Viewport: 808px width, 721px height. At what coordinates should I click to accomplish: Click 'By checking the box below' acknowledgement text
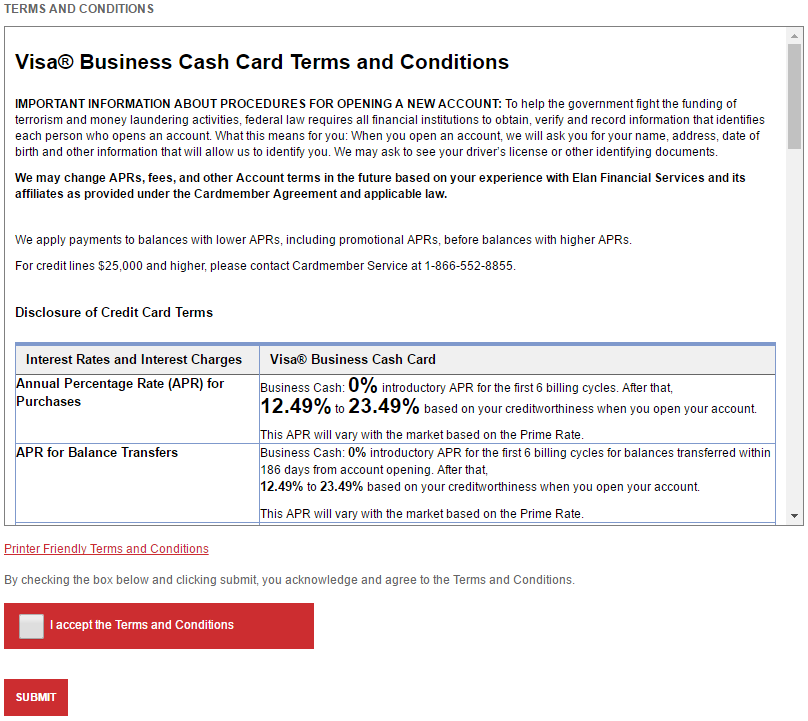(290, 580)
